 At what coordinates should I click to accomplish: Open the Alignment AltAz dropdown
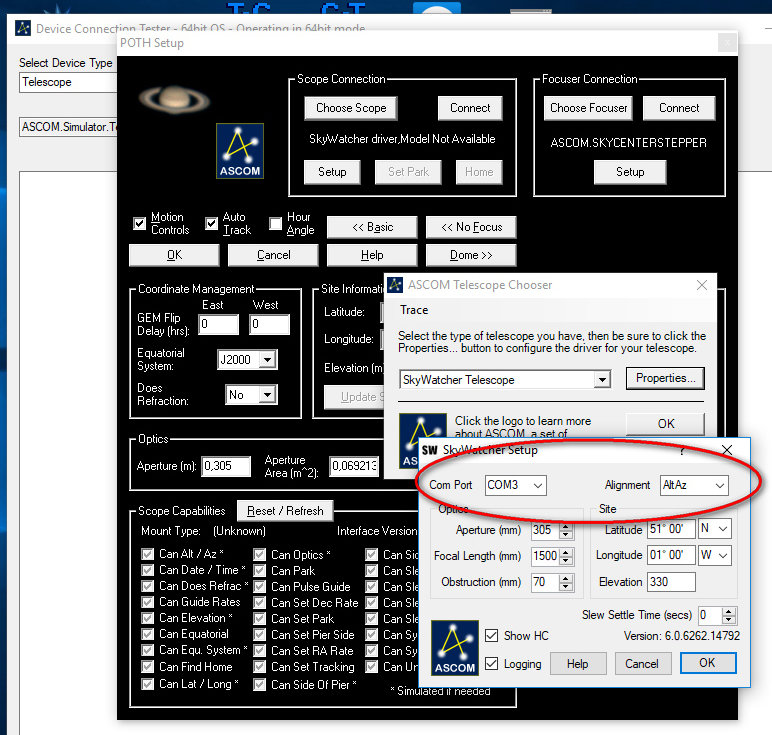pyautogui.click(x=694, y=485)
